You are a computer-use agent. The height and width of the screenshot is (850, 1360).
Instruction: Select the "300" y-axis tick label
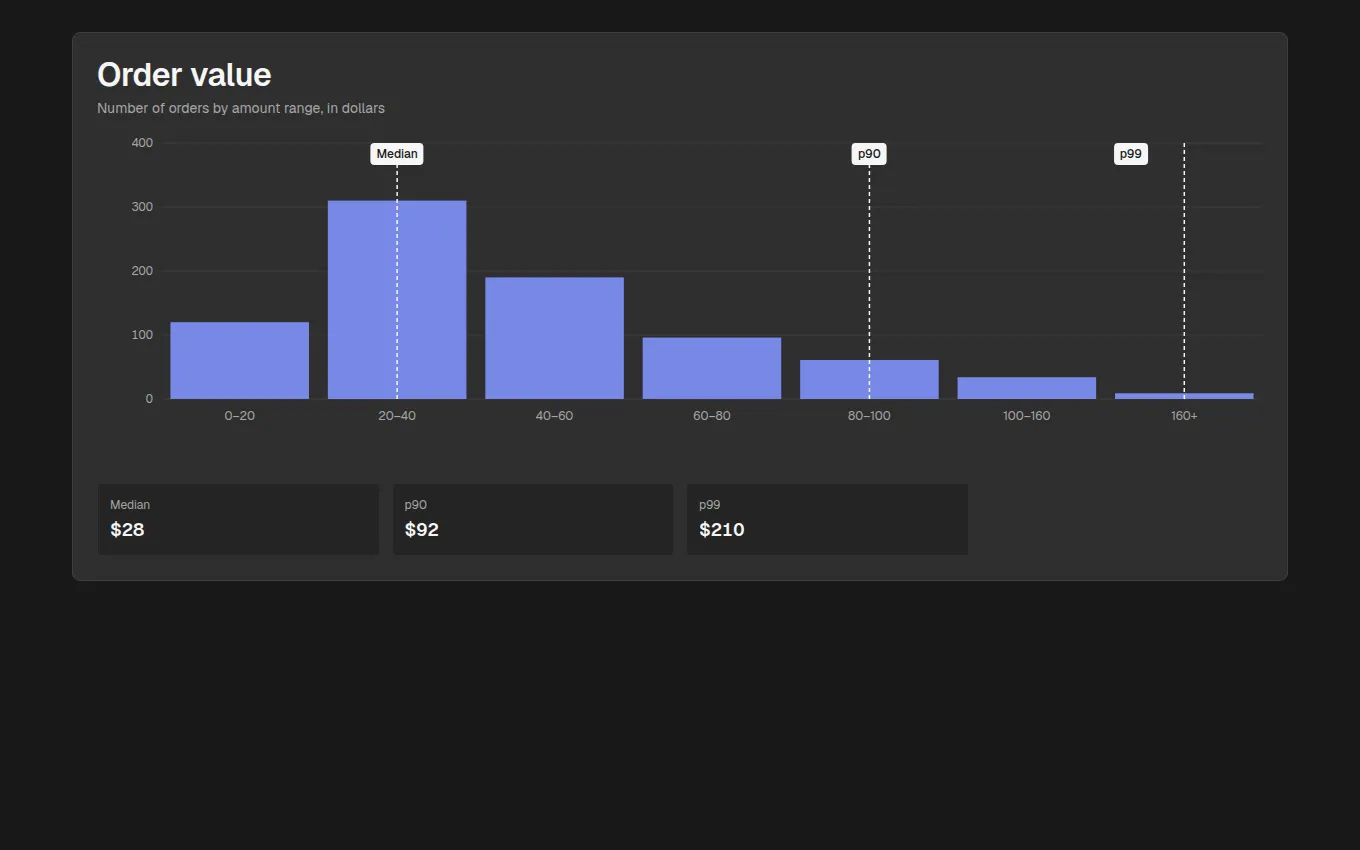[x=142, y=207]
